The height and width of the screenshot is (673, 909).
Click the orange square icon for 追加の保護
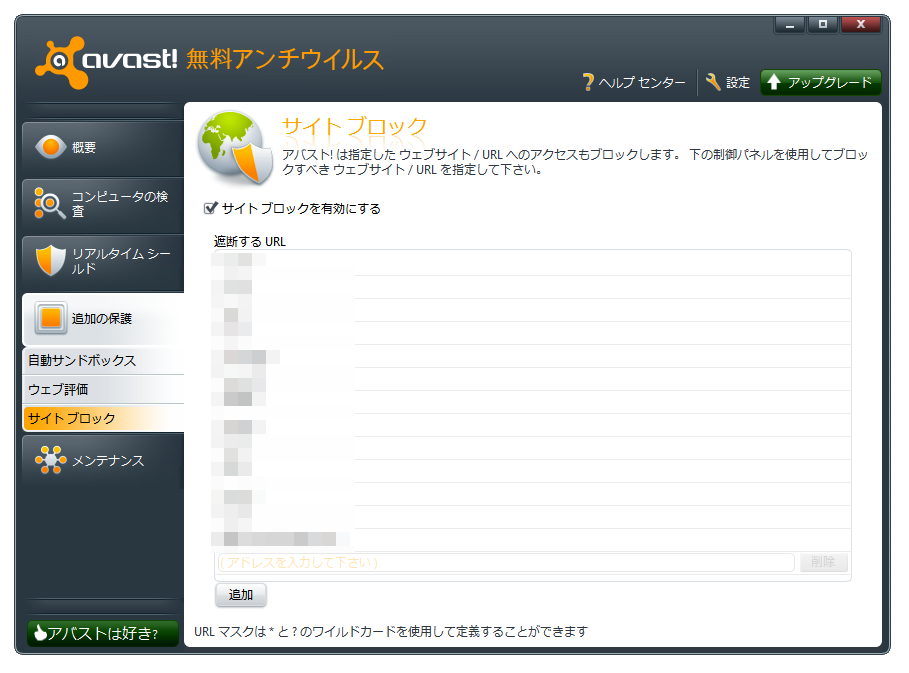(x=51, y=318)
